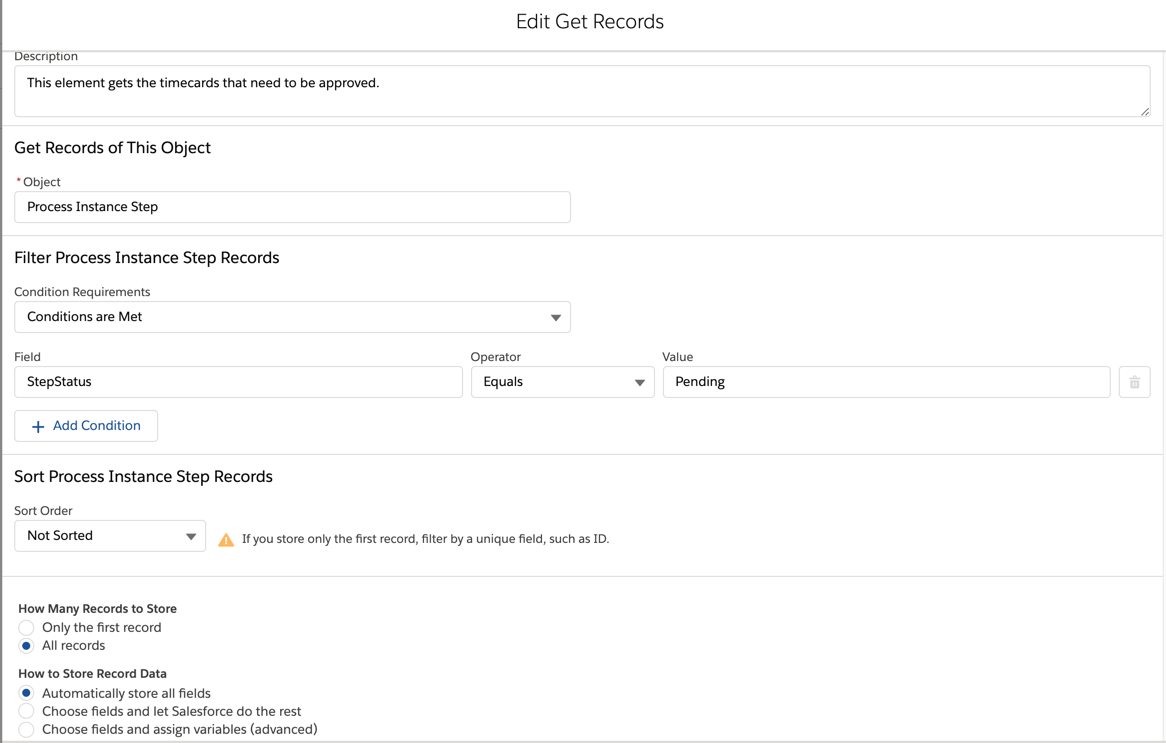Click the plus icon beside Add Condition
Viewport: 1166px width, 743px height.
pyautogui.click(x=38, y=426)
